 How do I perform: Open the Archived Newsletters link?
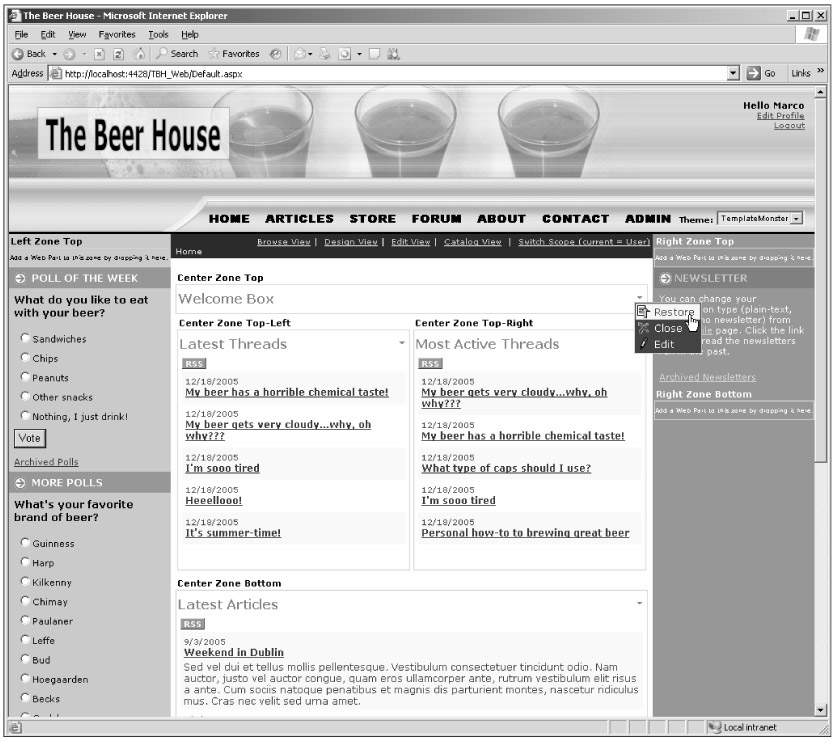[707, 377]
